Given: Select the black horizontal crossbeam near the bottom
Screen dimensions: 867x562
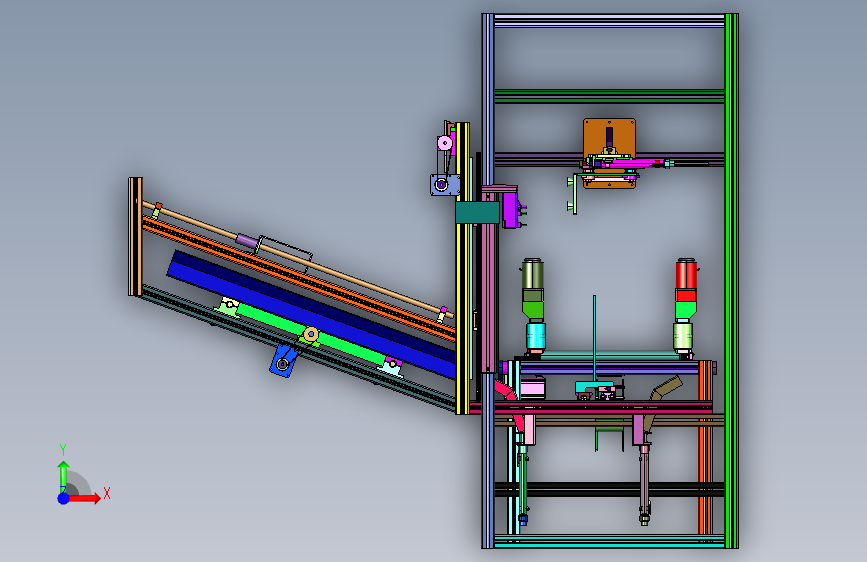Looking at the screenshot, I should [609, 489].
